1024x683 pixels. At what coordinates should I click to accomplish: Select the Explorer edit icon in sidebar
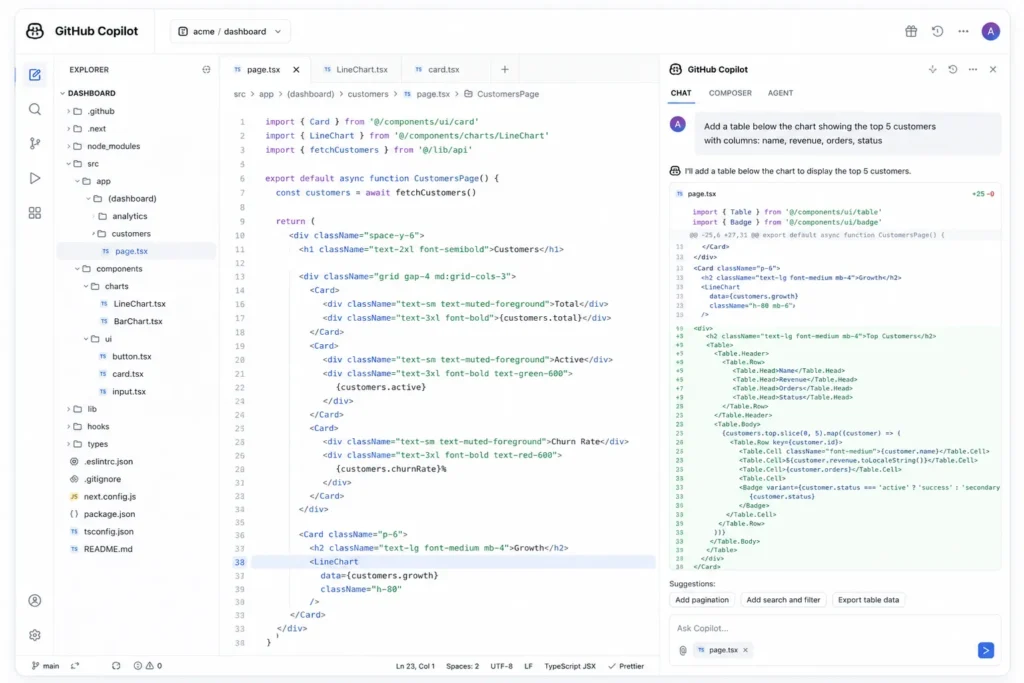(x=35, y=74)
